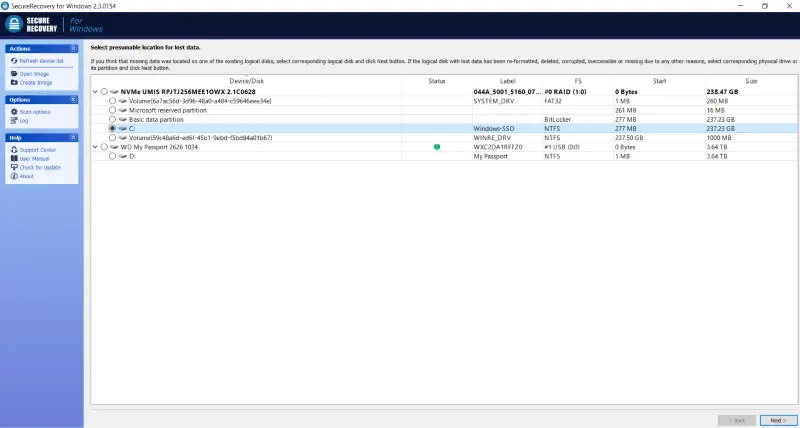This screenshot has width=800, height=428.
Task: Click the My Passport label cell
Action: click(x=490, y=156)
